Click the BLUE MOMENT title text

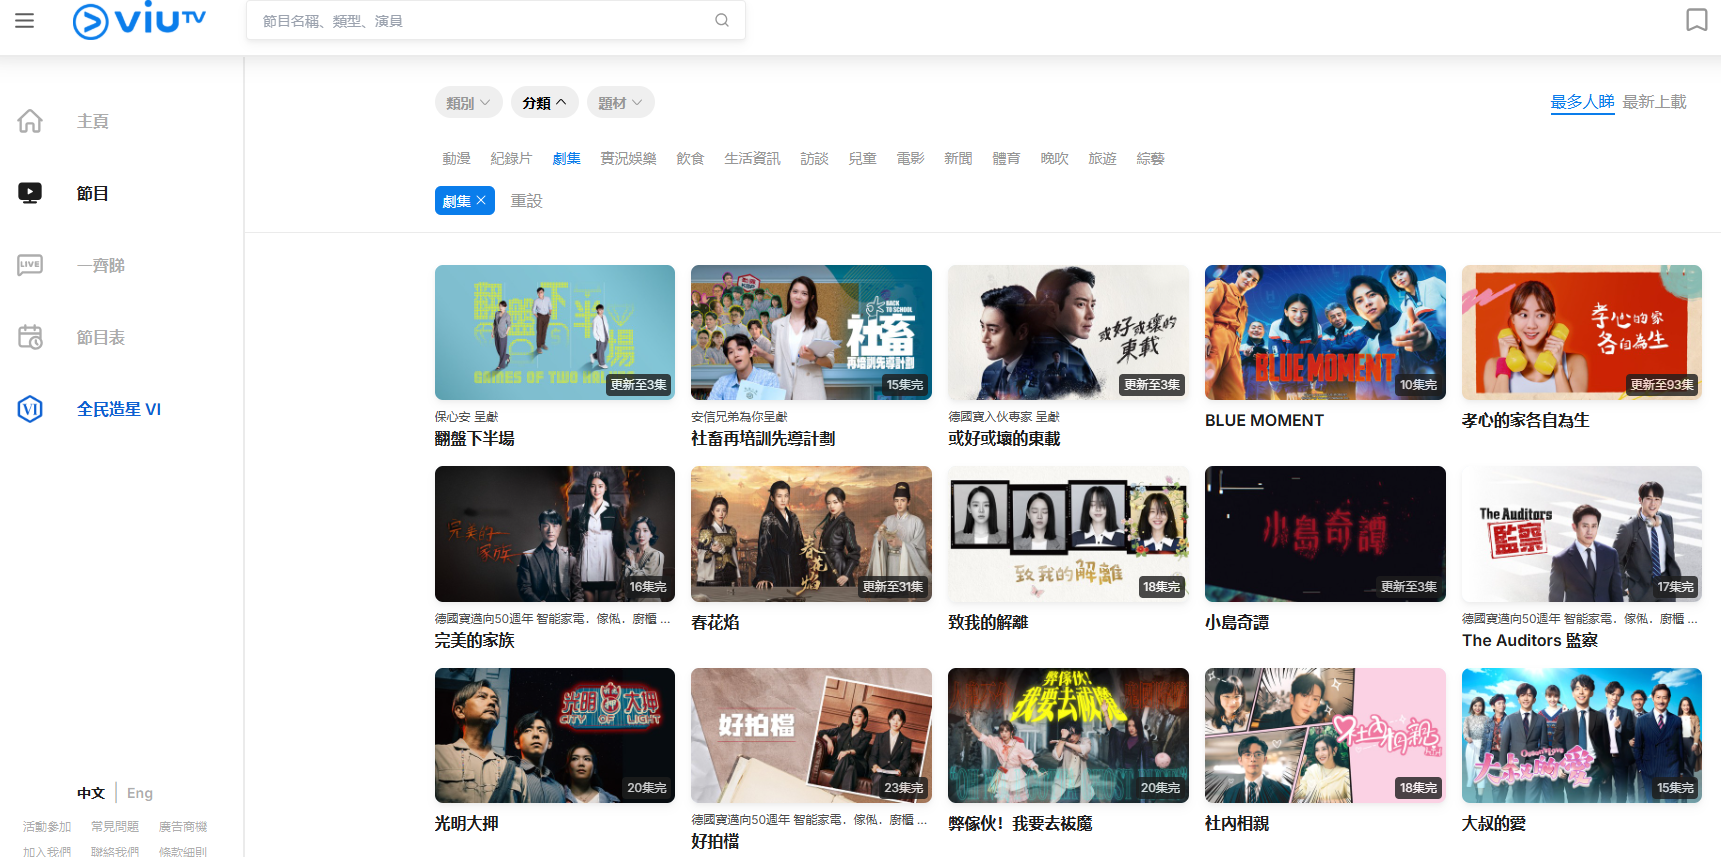1264,420
